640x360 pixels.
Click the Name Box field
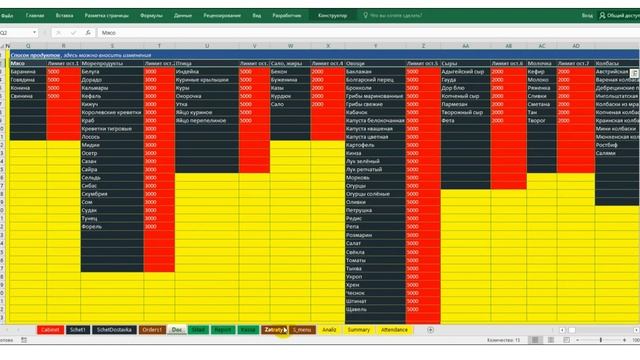[15, 33]
